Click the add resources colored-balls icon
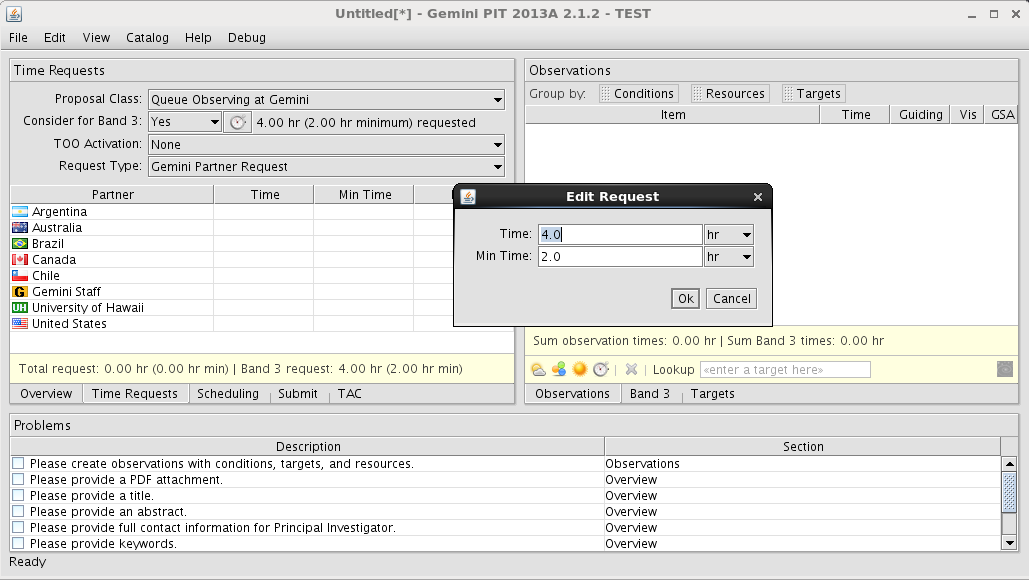The height and width of the screenshot is (580, 1029). coord(559,369)
